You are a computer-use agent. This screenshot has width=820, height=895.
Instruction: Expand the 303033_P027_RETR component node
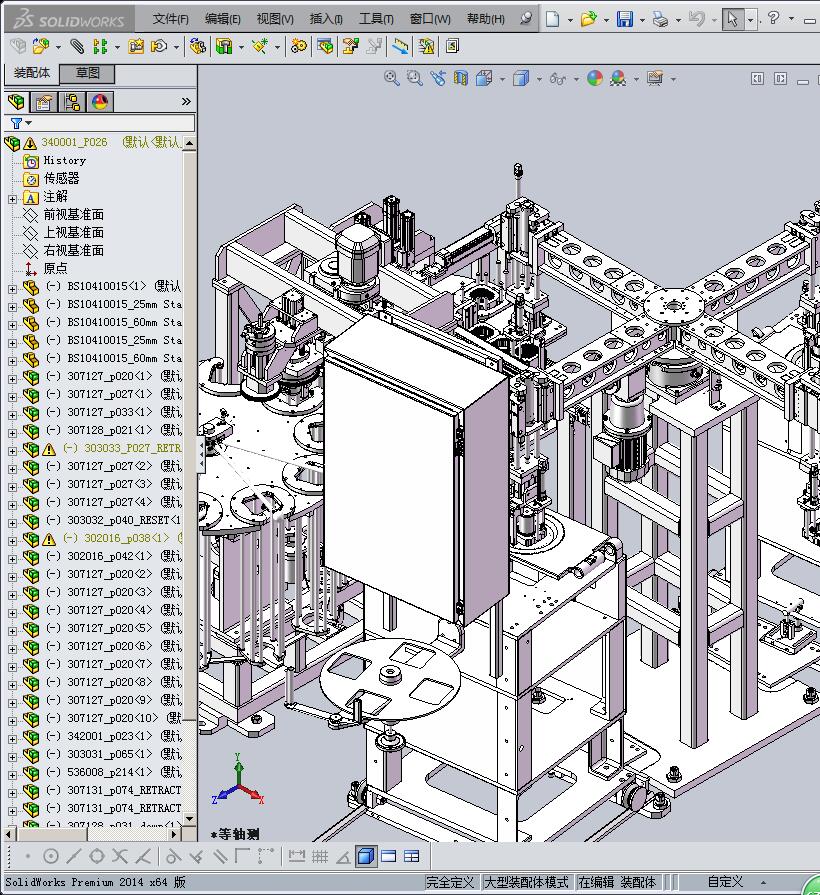(13, 451)
